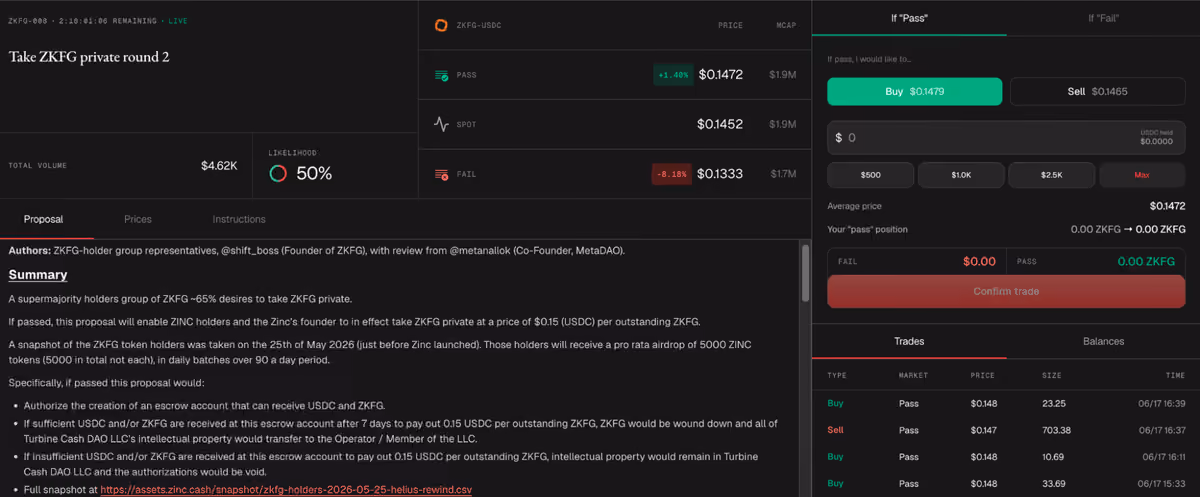This screenshot has height=497, width=1200.
Task: Select the Balances tab
Action: [x=1103, y=341]
